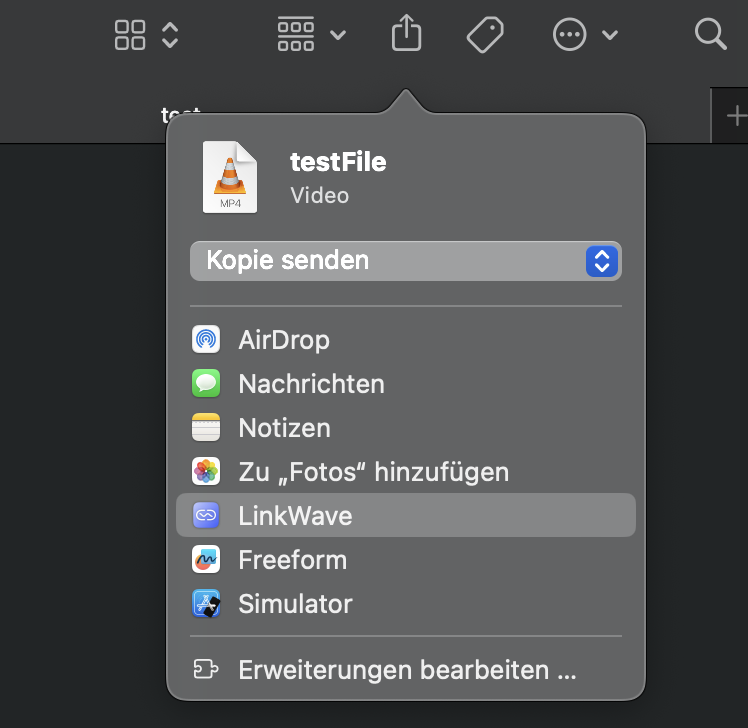This screenshot has width=748, height=728.
Task: Expand the icon view switcher arrows
Action: click(170, 35)
